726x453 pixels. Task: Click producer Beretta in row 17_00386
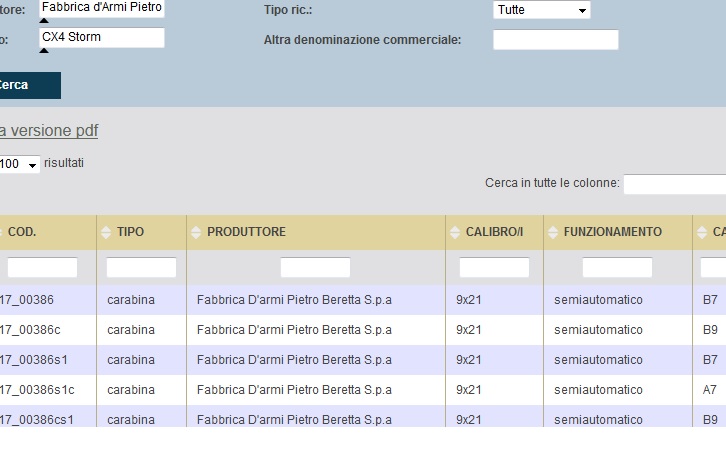click(294, 300)
